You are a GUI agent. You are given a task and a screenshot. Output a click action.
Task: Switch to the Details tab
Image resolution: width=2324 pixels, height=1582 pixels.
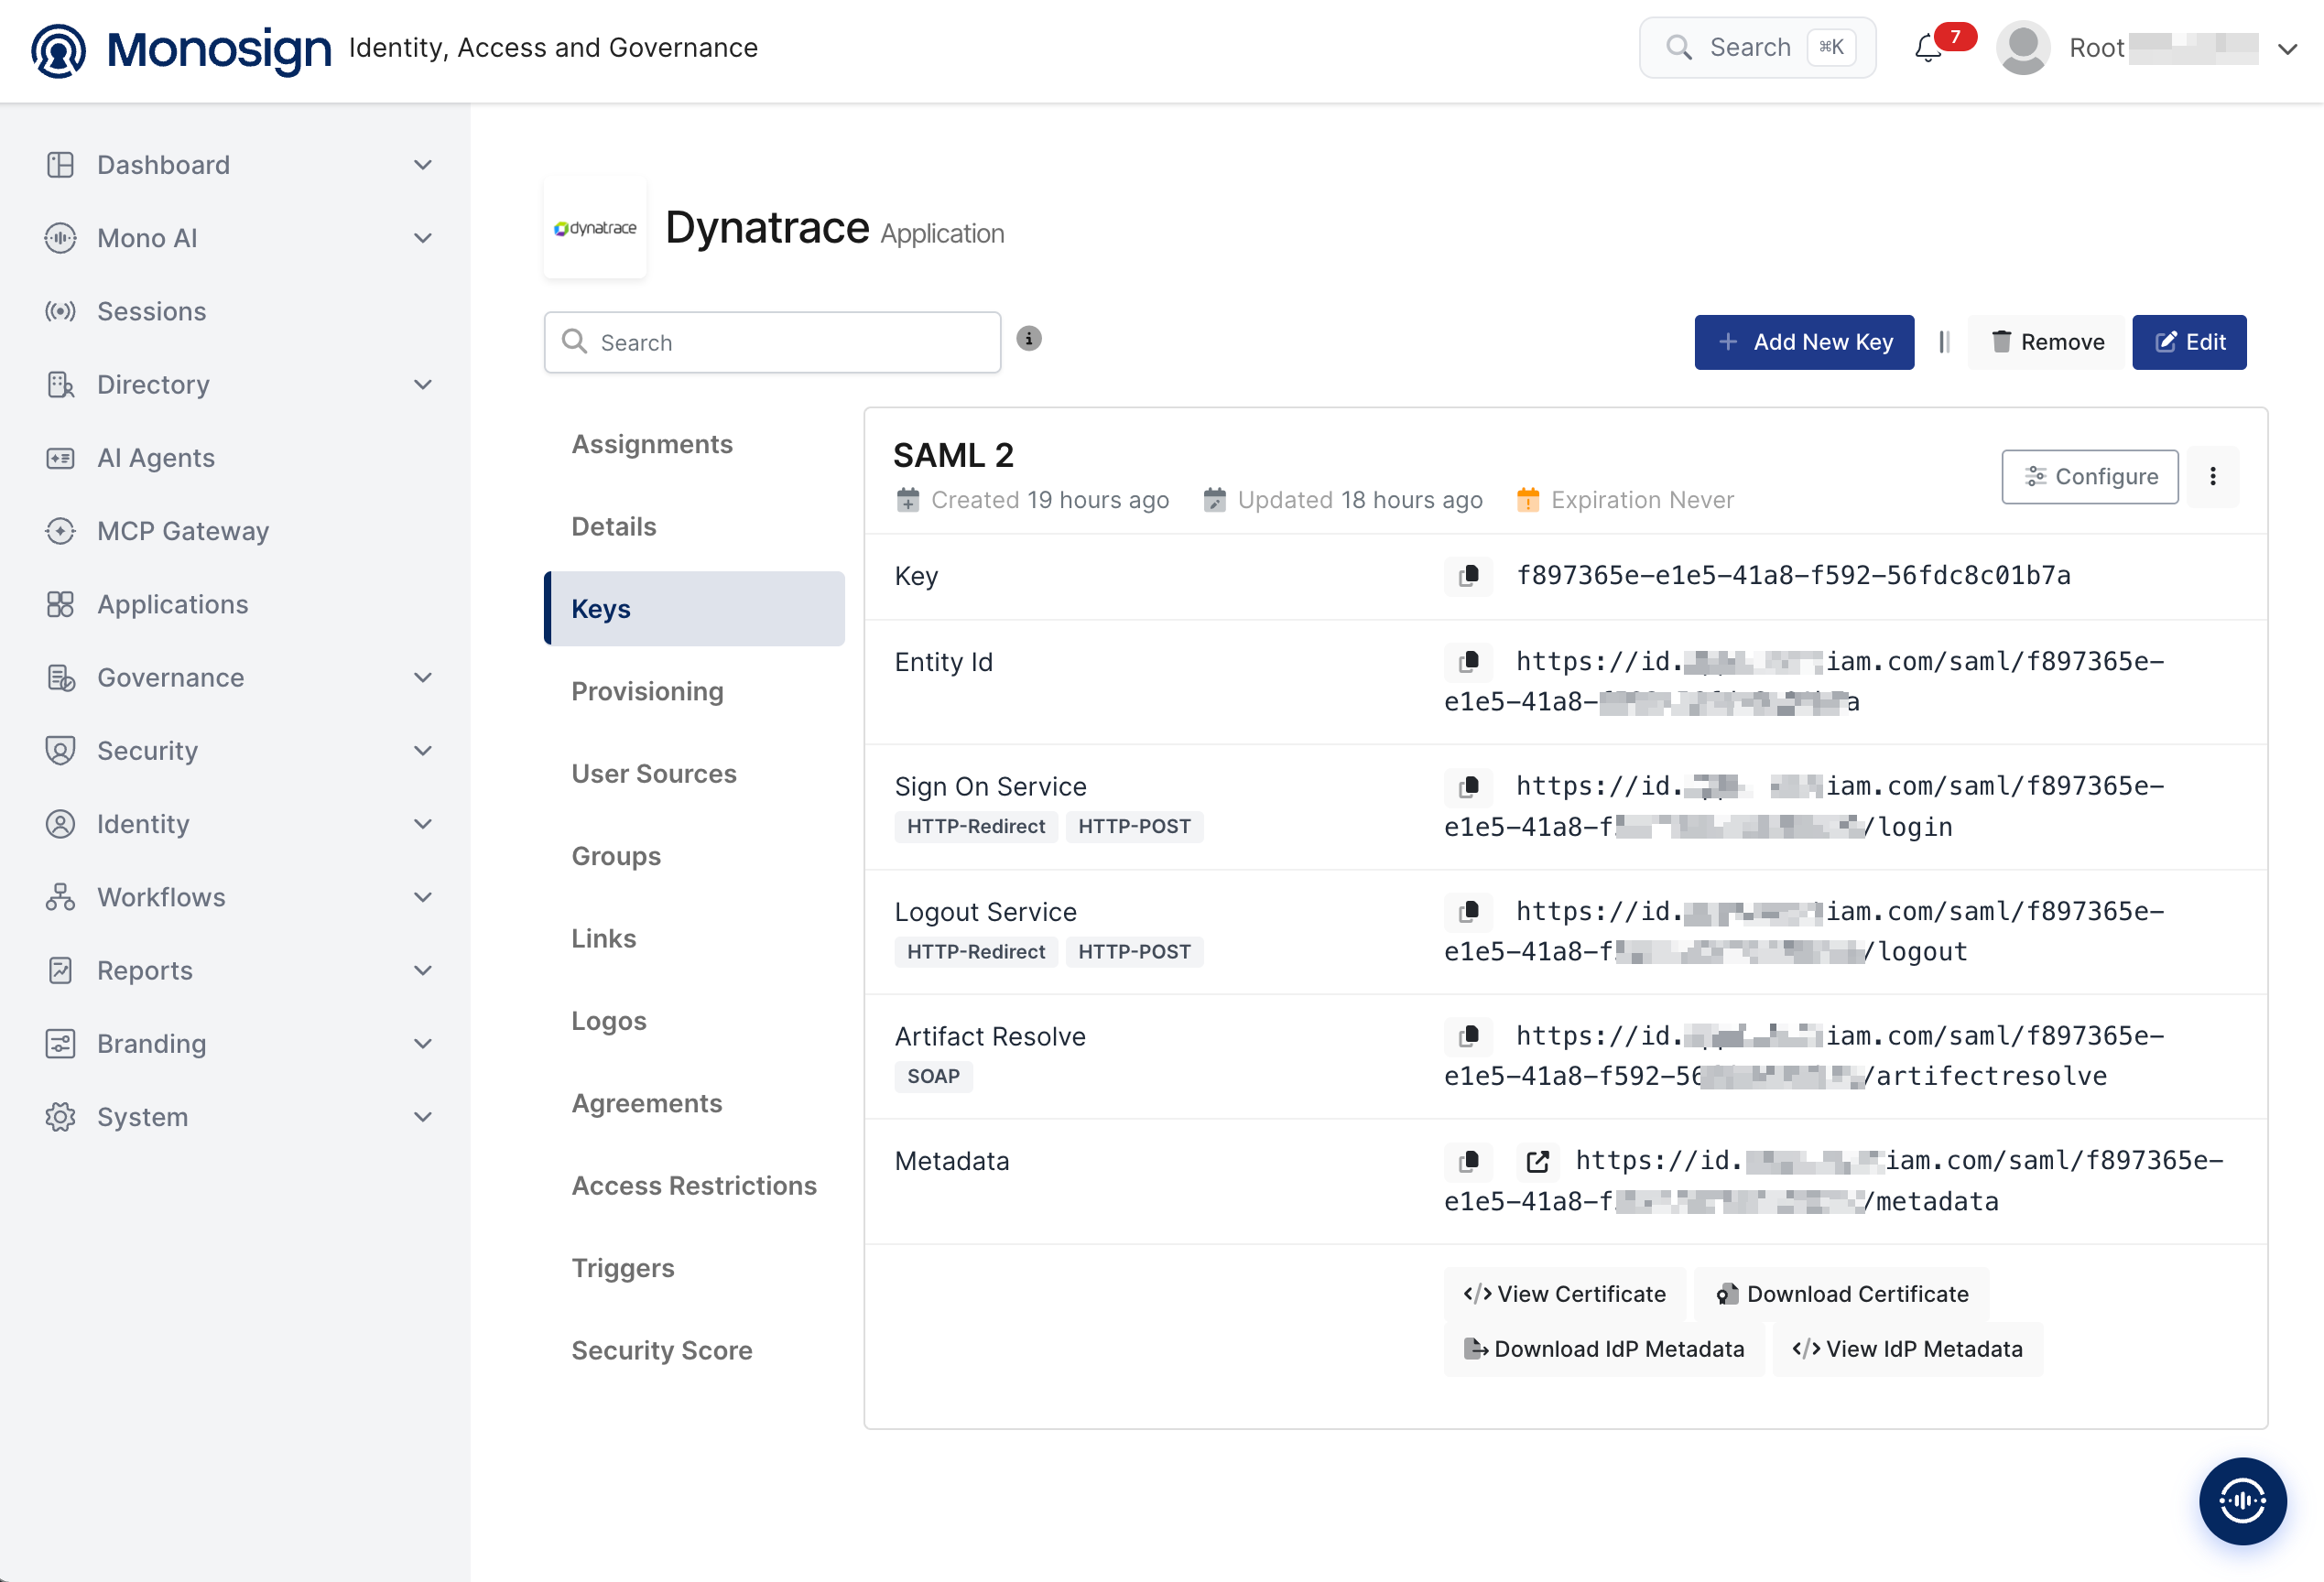[x=695, y=527]
